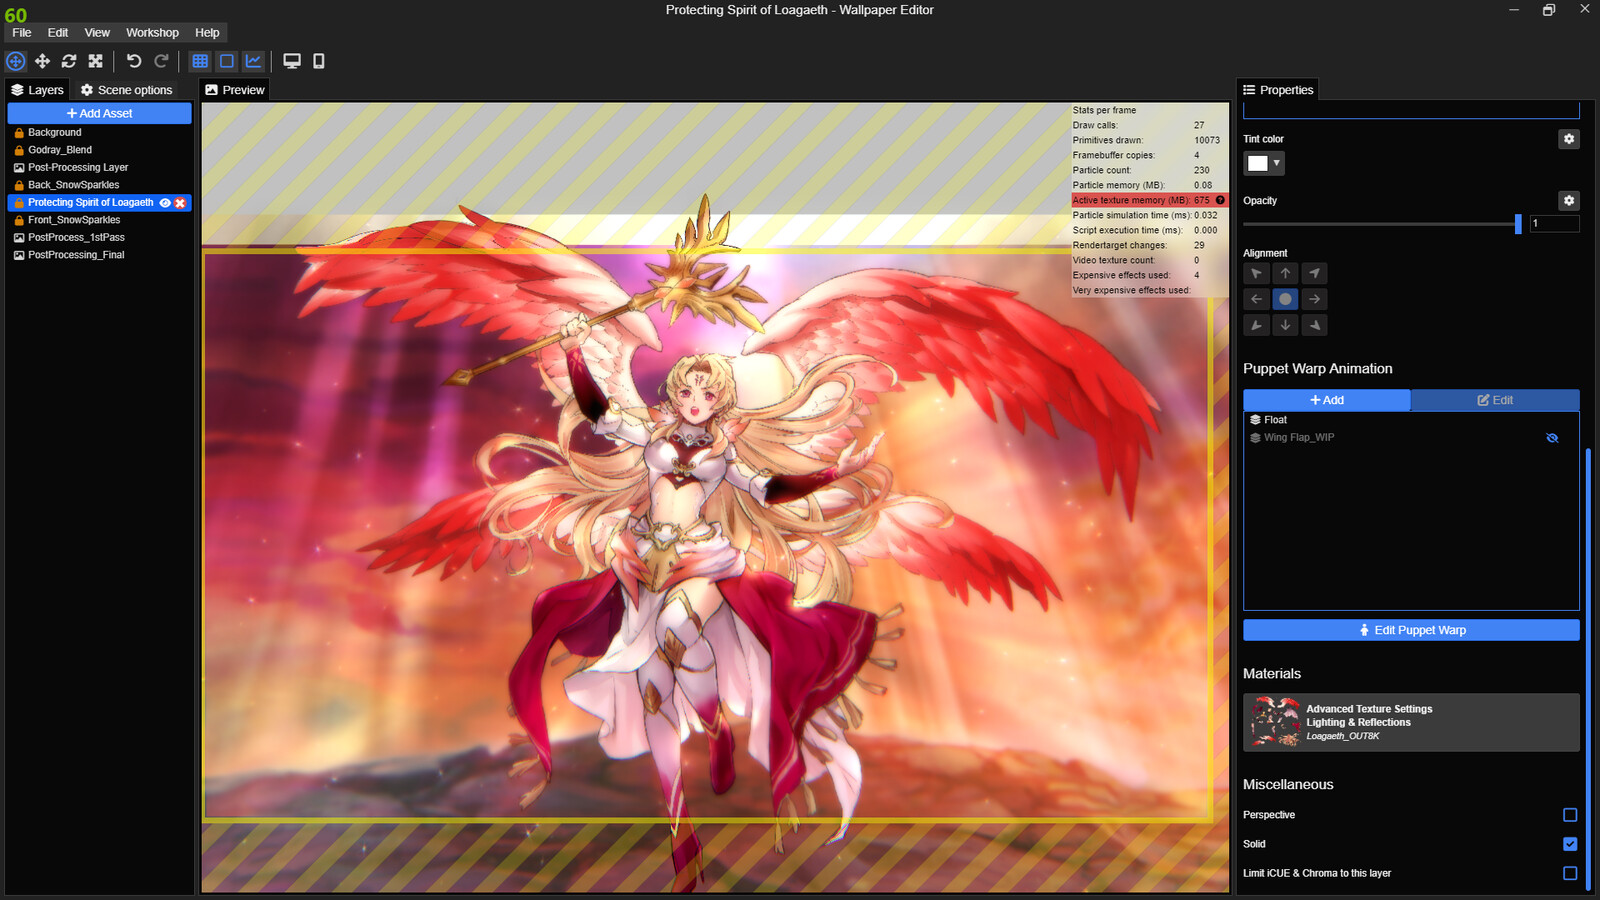Click lock icon on Front_SnowSparkles layer

coord(19,220)
